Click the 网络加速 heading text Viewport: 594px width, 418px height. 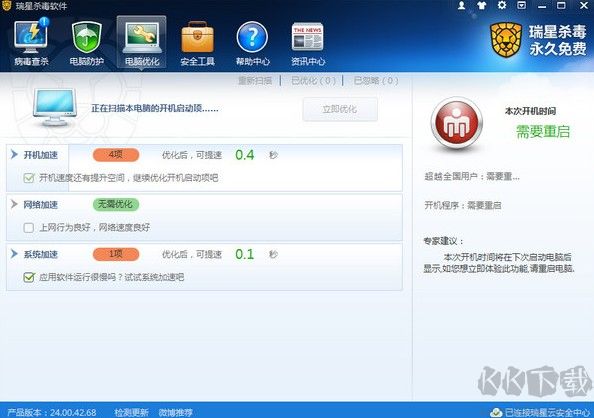[41, 205]
